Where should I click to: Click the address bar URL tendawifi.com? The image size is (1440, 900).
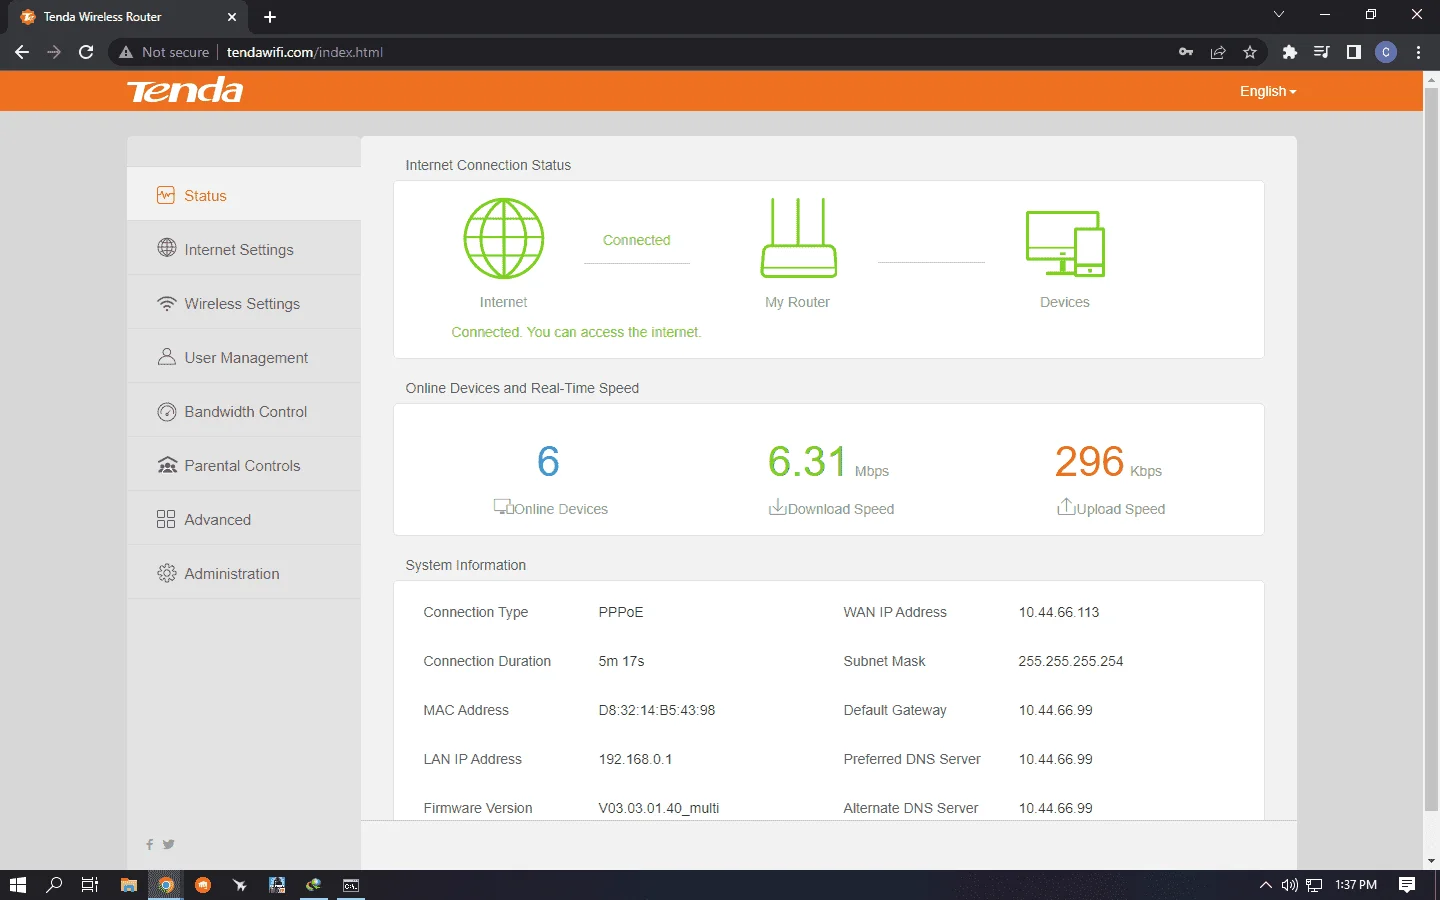pyautogui.click(x=305, y=52)
